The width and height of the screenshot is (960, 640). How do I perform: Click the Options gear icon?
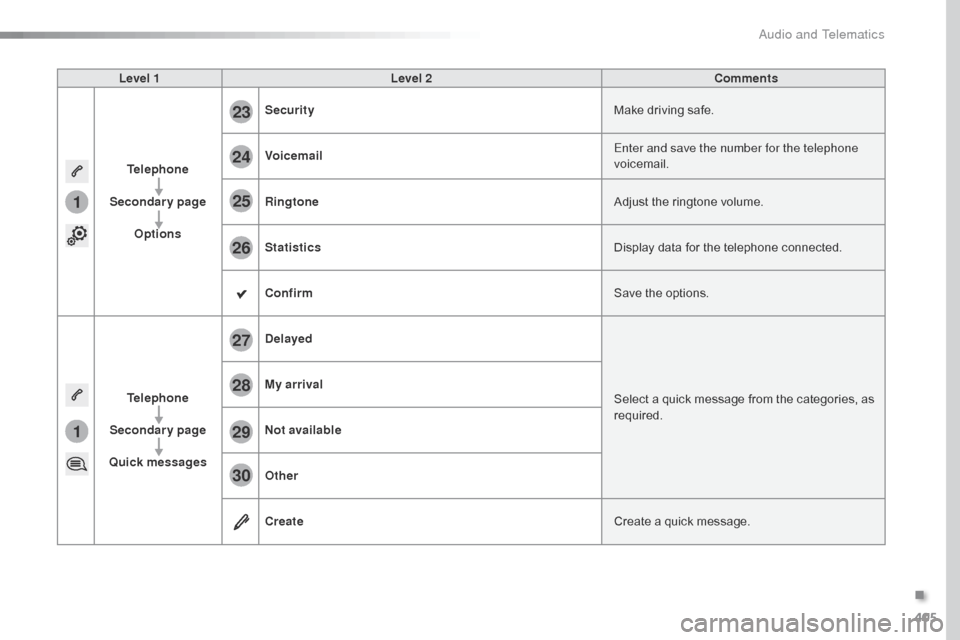tap(77, 235)
